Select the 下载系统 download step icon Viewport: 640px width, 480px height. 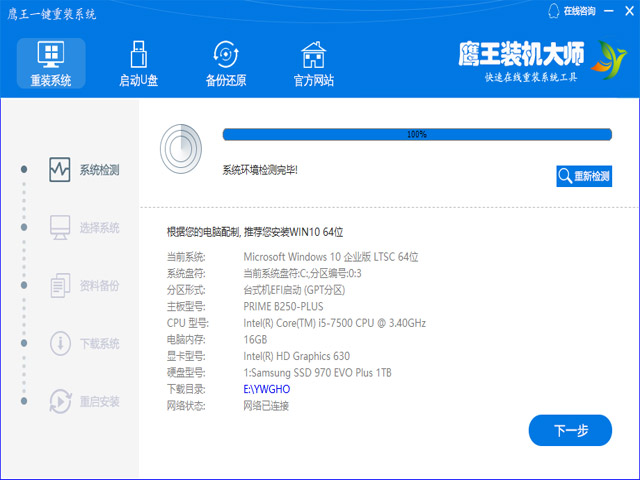[60, 343]
